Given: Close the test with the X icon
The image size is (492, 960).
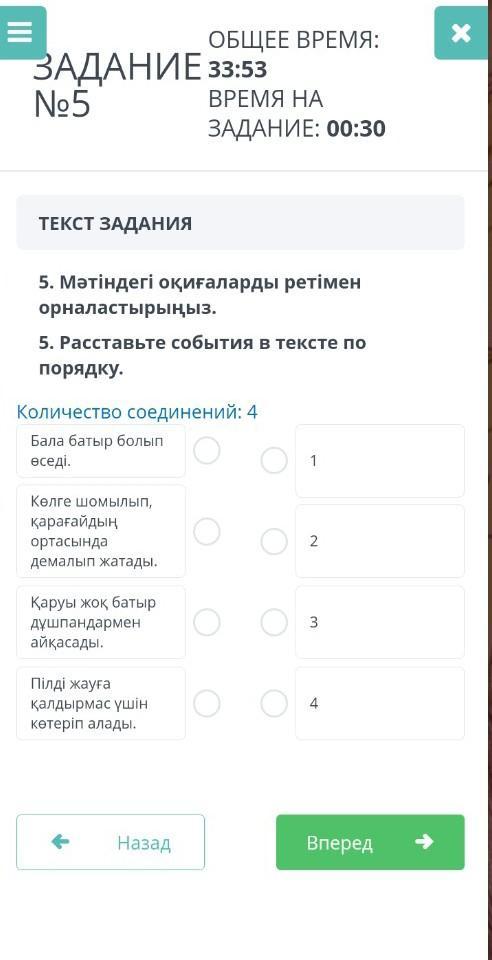Looking at the screenshot, I should (462, 33).
